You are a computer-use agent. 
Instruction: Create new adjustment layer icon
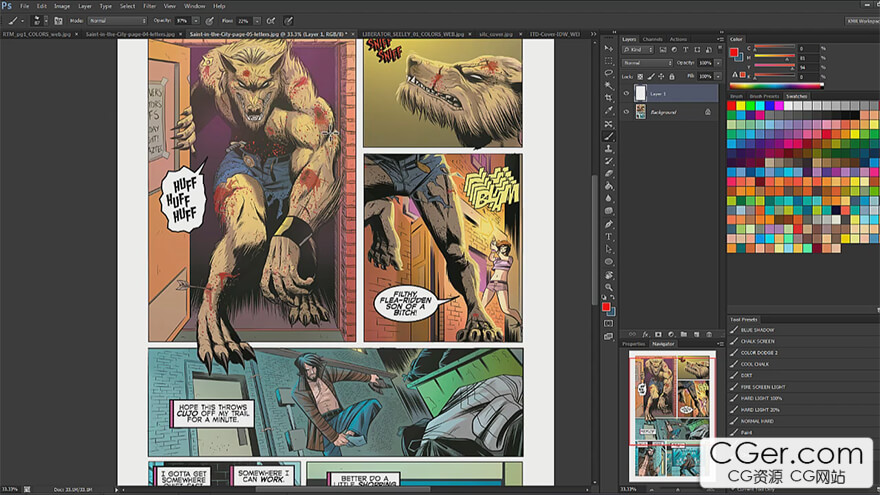click(x=671, y=334)
